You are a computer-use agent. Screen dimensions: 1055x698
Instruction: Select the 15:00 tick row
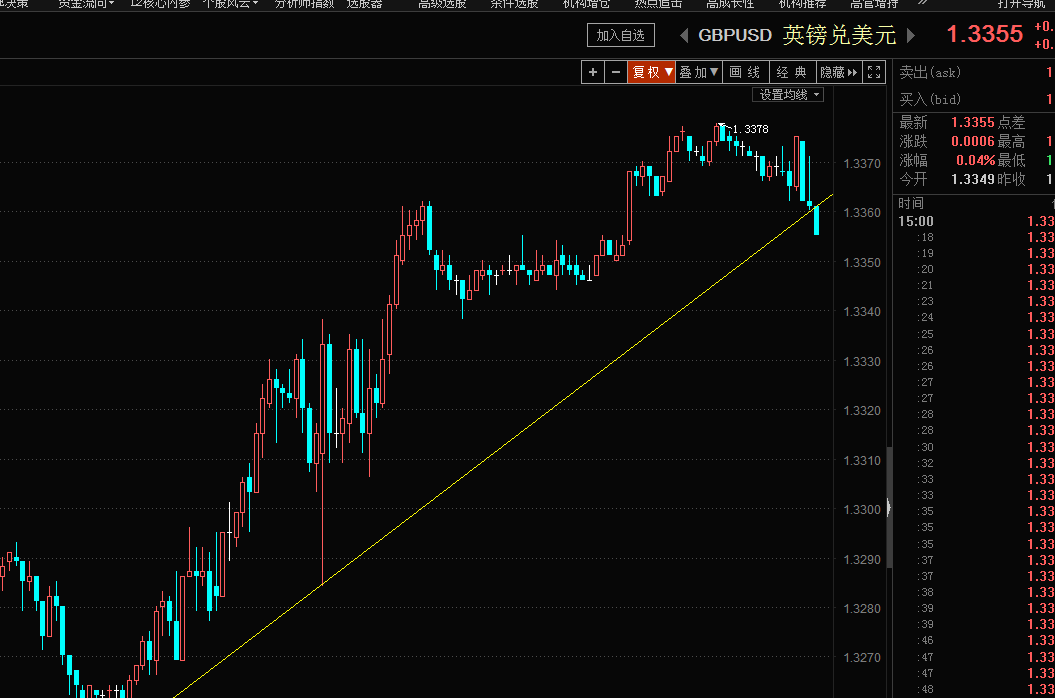pos(976,221)
